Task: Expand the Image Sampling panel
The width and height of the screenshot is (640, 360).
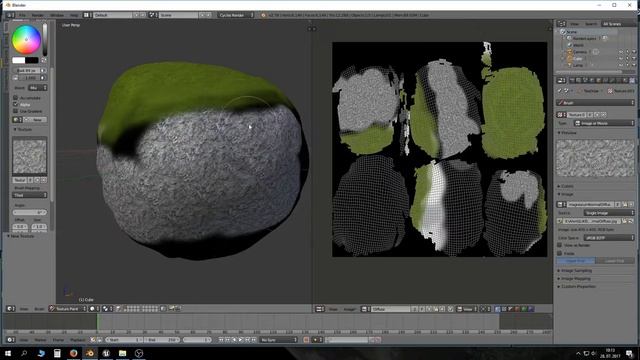Action: coord(575,270)
